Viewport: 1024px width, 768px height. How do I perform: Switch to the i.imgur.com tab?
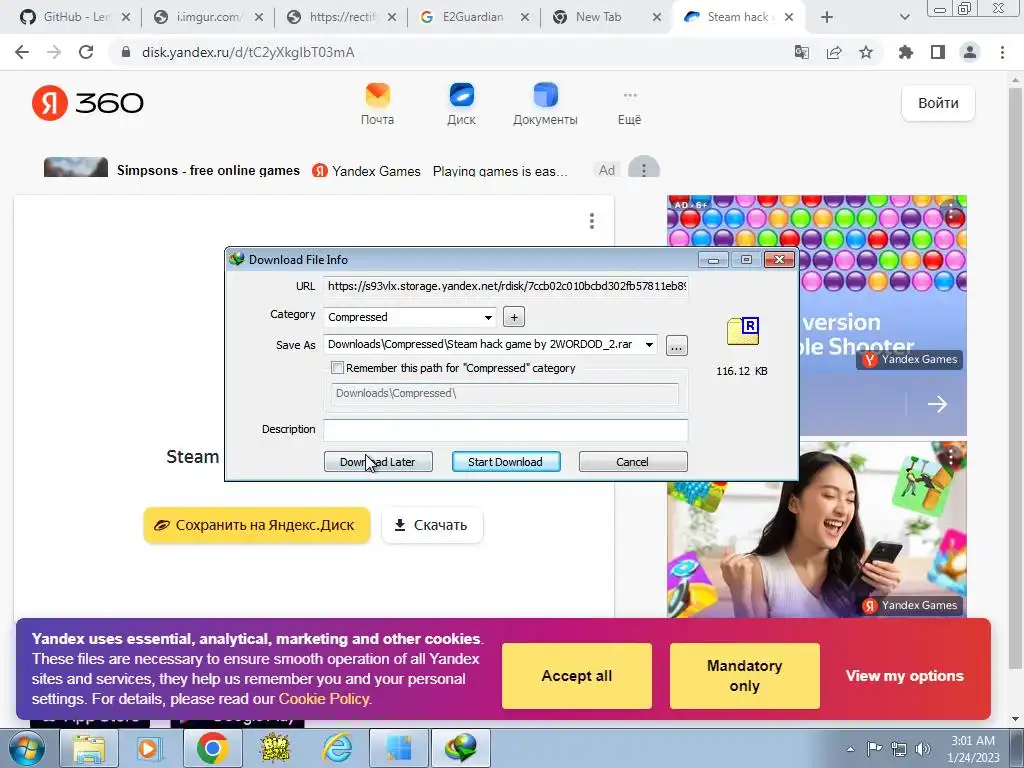(x=208, y=17)
